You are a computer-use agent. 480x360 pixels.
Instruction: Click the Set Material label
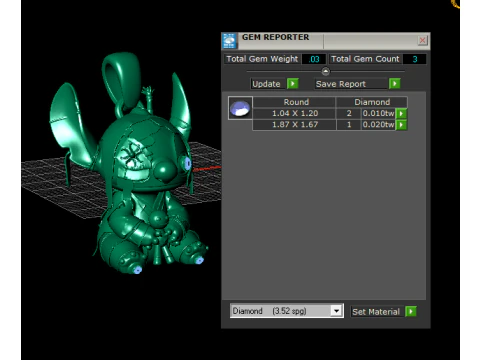[x=376, y=312]
